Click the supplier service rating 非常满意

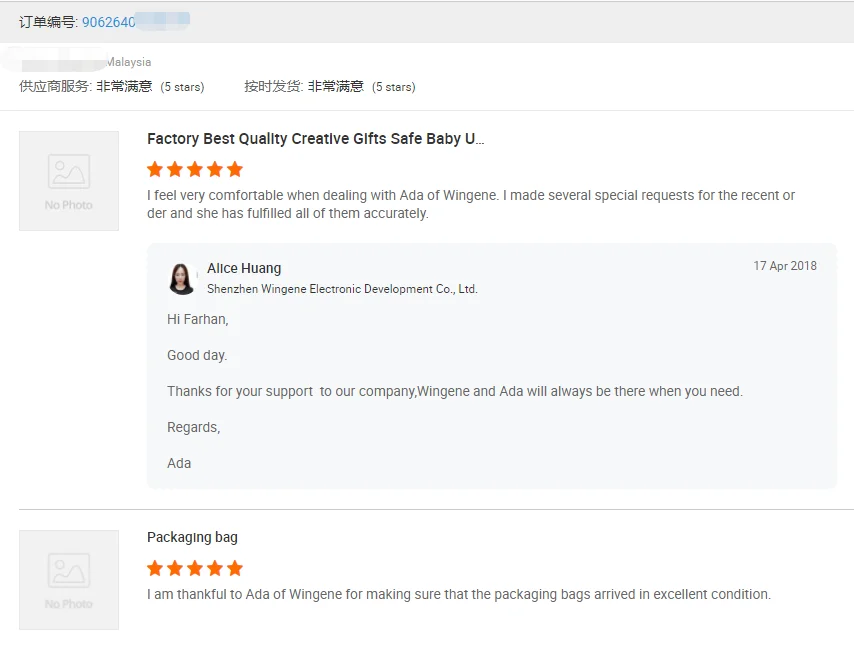(x=124, y=87)
